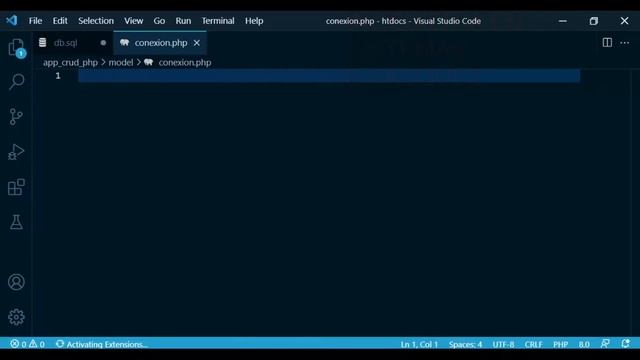Click the VS Code logo icon
Screen dimensions: 640x360
pyautogui.click(x=12, y=20)
